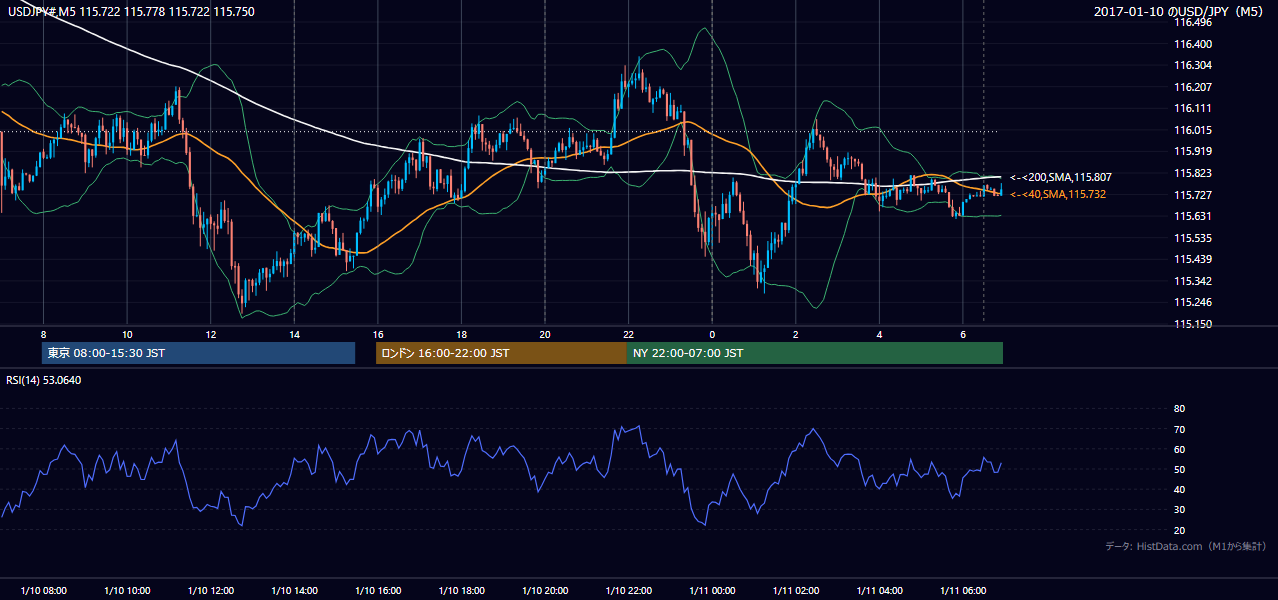
Task: Click price axis value 115.342
Action: [x=1192, y=281]
